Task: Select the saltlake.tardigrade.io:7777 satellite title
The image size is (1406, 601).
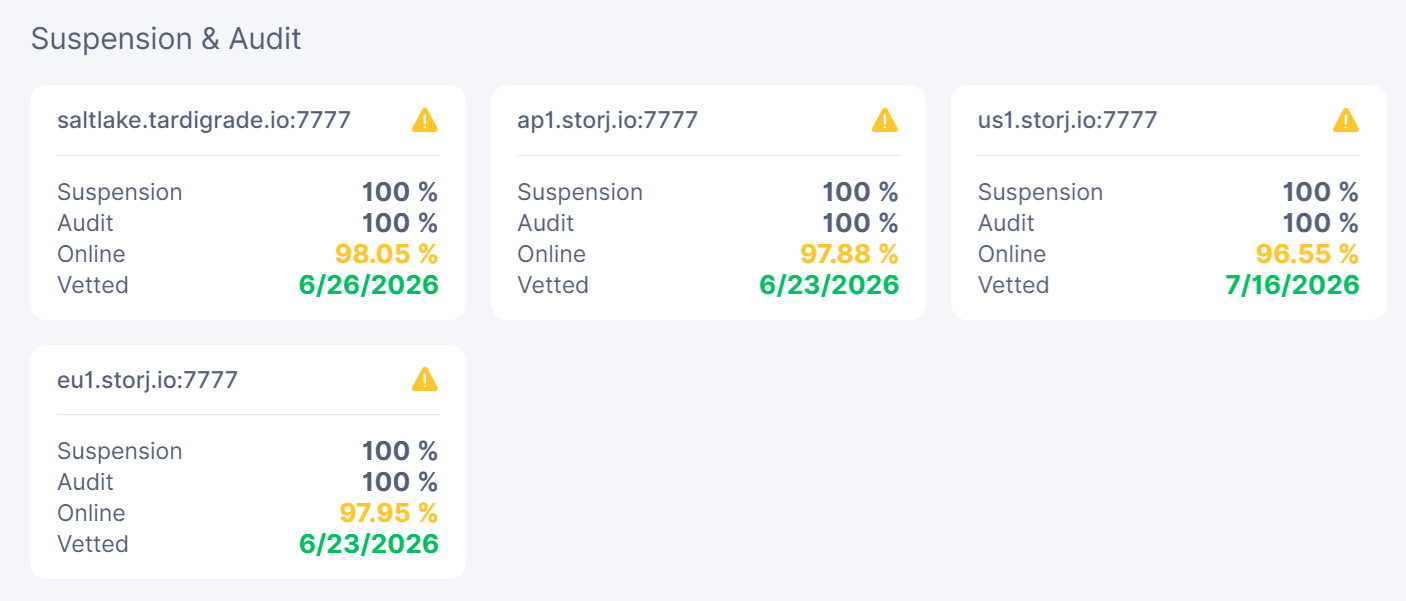Action: [204, 120]
